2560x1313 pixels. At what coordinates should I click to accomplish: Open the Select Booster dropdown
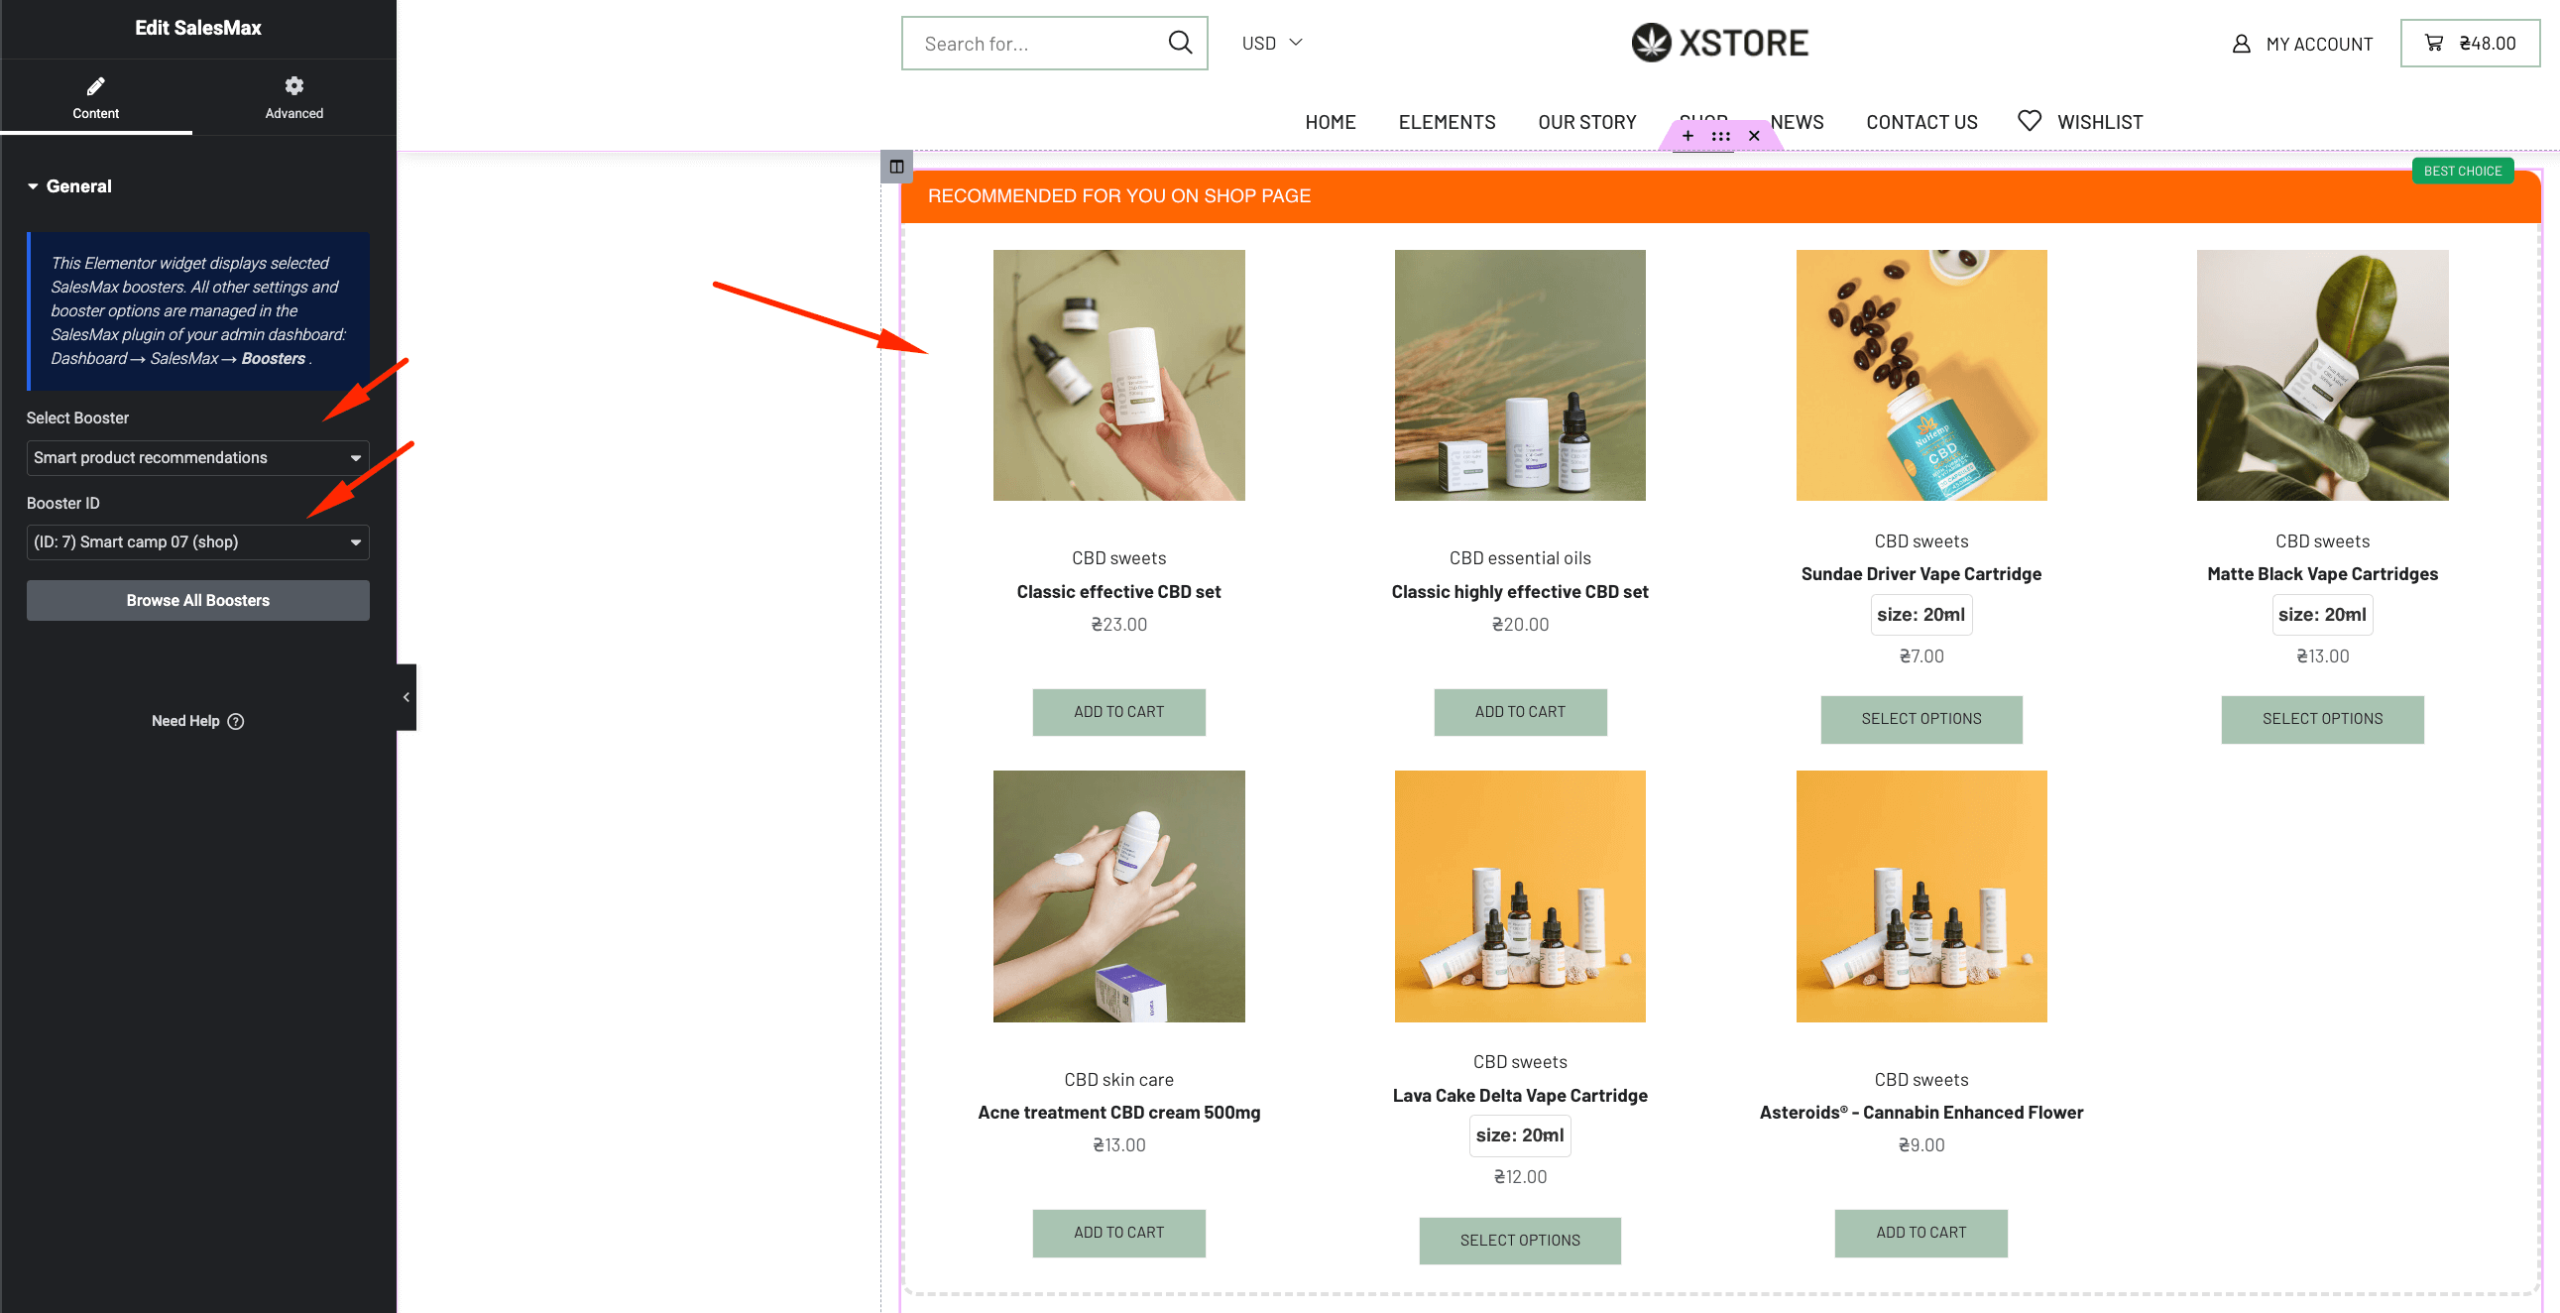197,458
